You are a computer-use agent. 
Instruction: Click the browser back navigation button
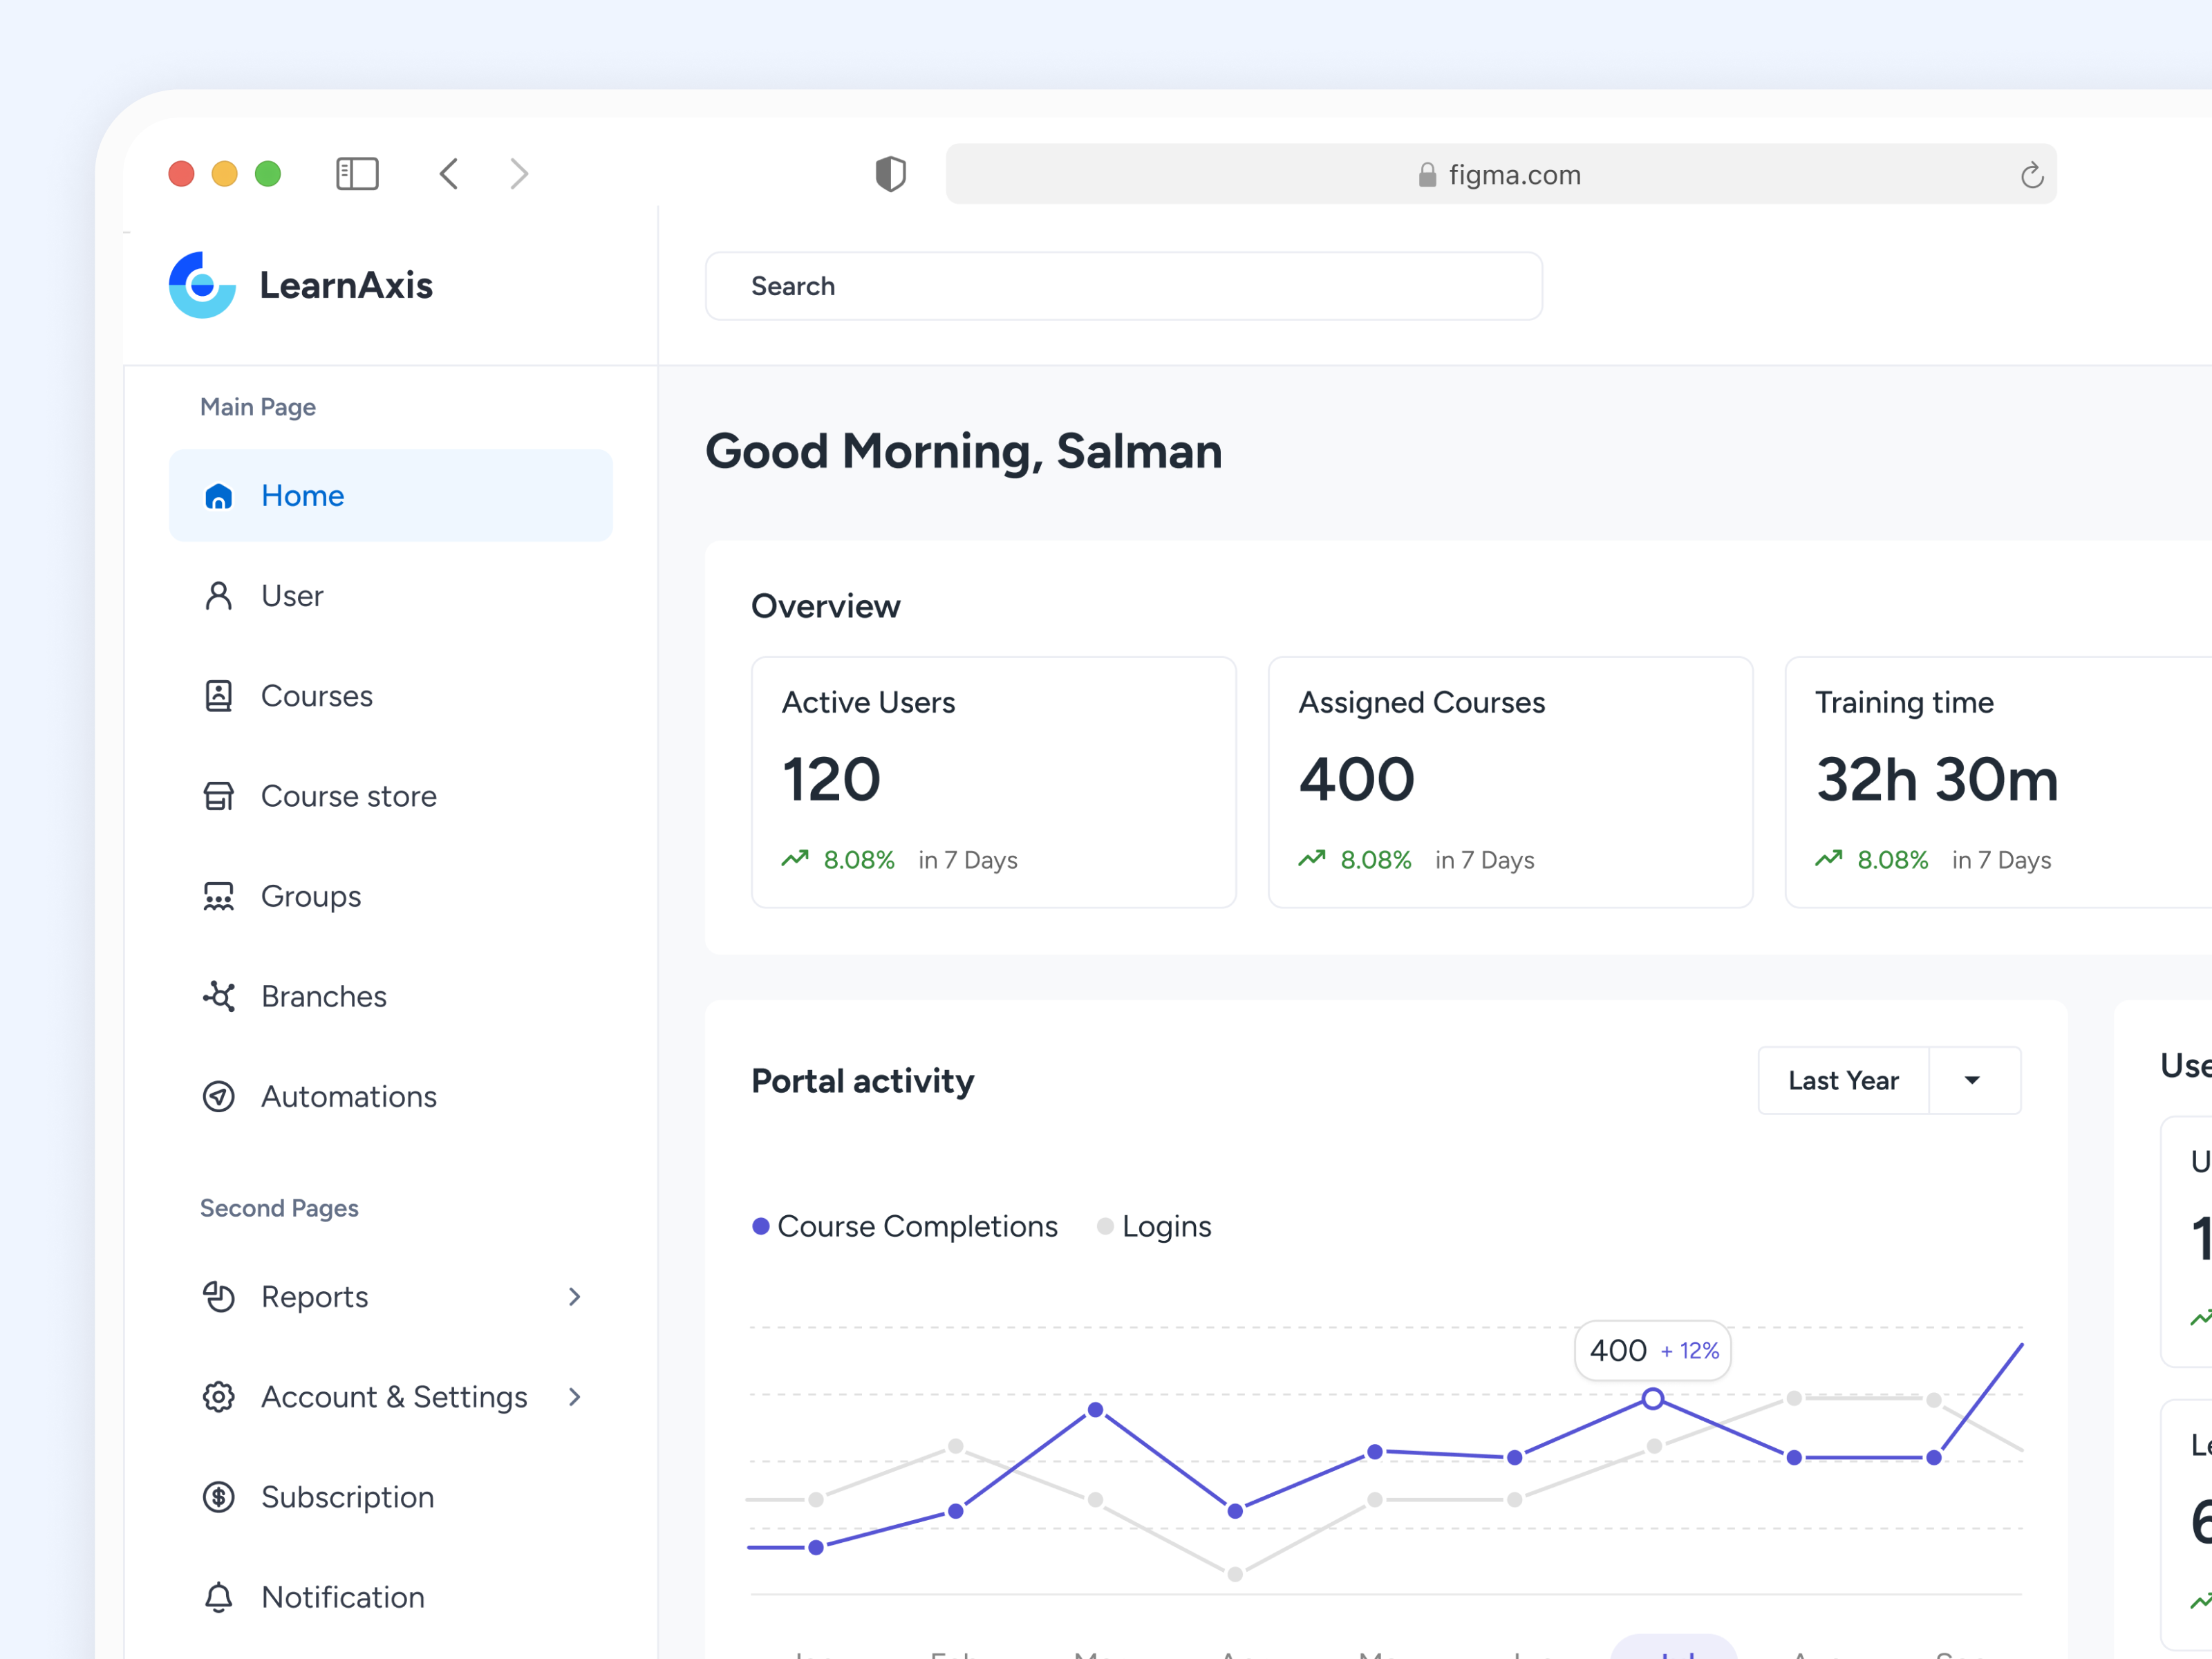click(x=448, y=173)
